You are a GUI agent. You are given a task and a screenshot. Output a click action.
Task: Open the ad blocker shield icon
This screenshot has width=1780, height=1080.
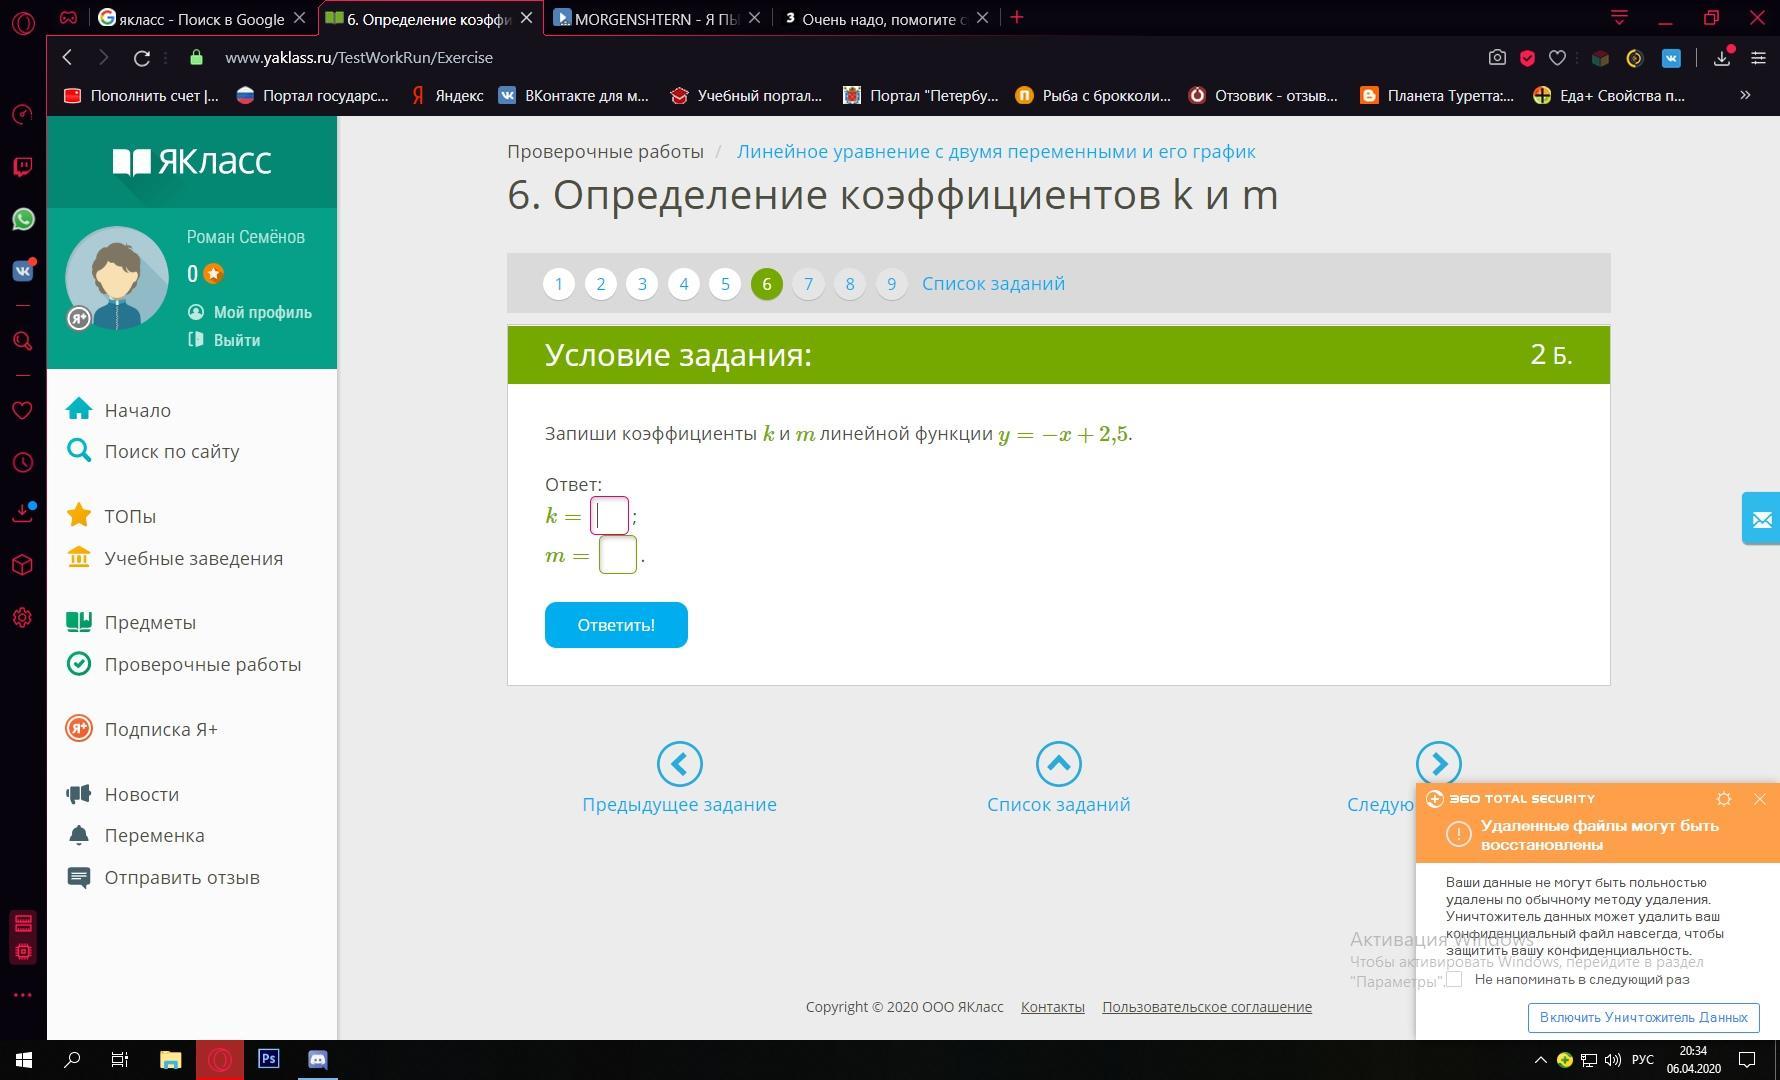click(x=1527, y=58)
